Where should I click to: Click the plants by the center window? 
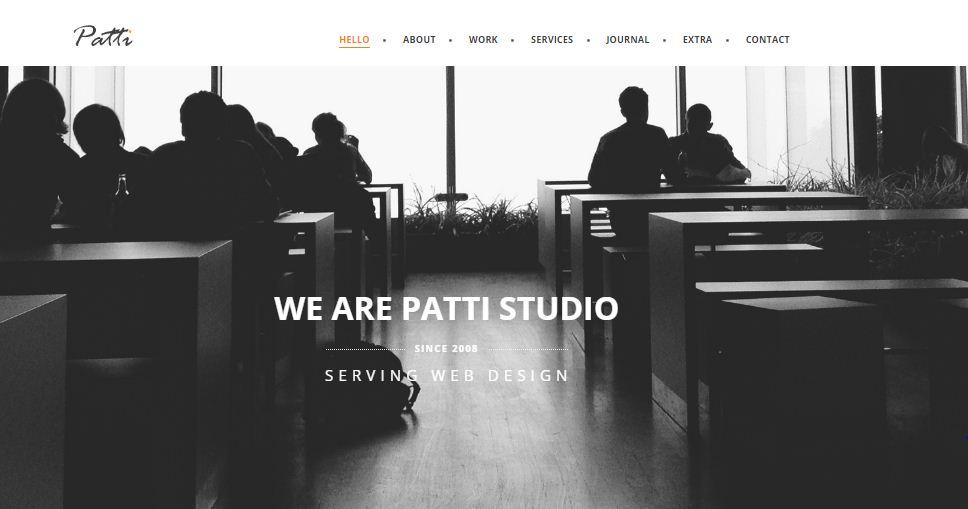470,213
